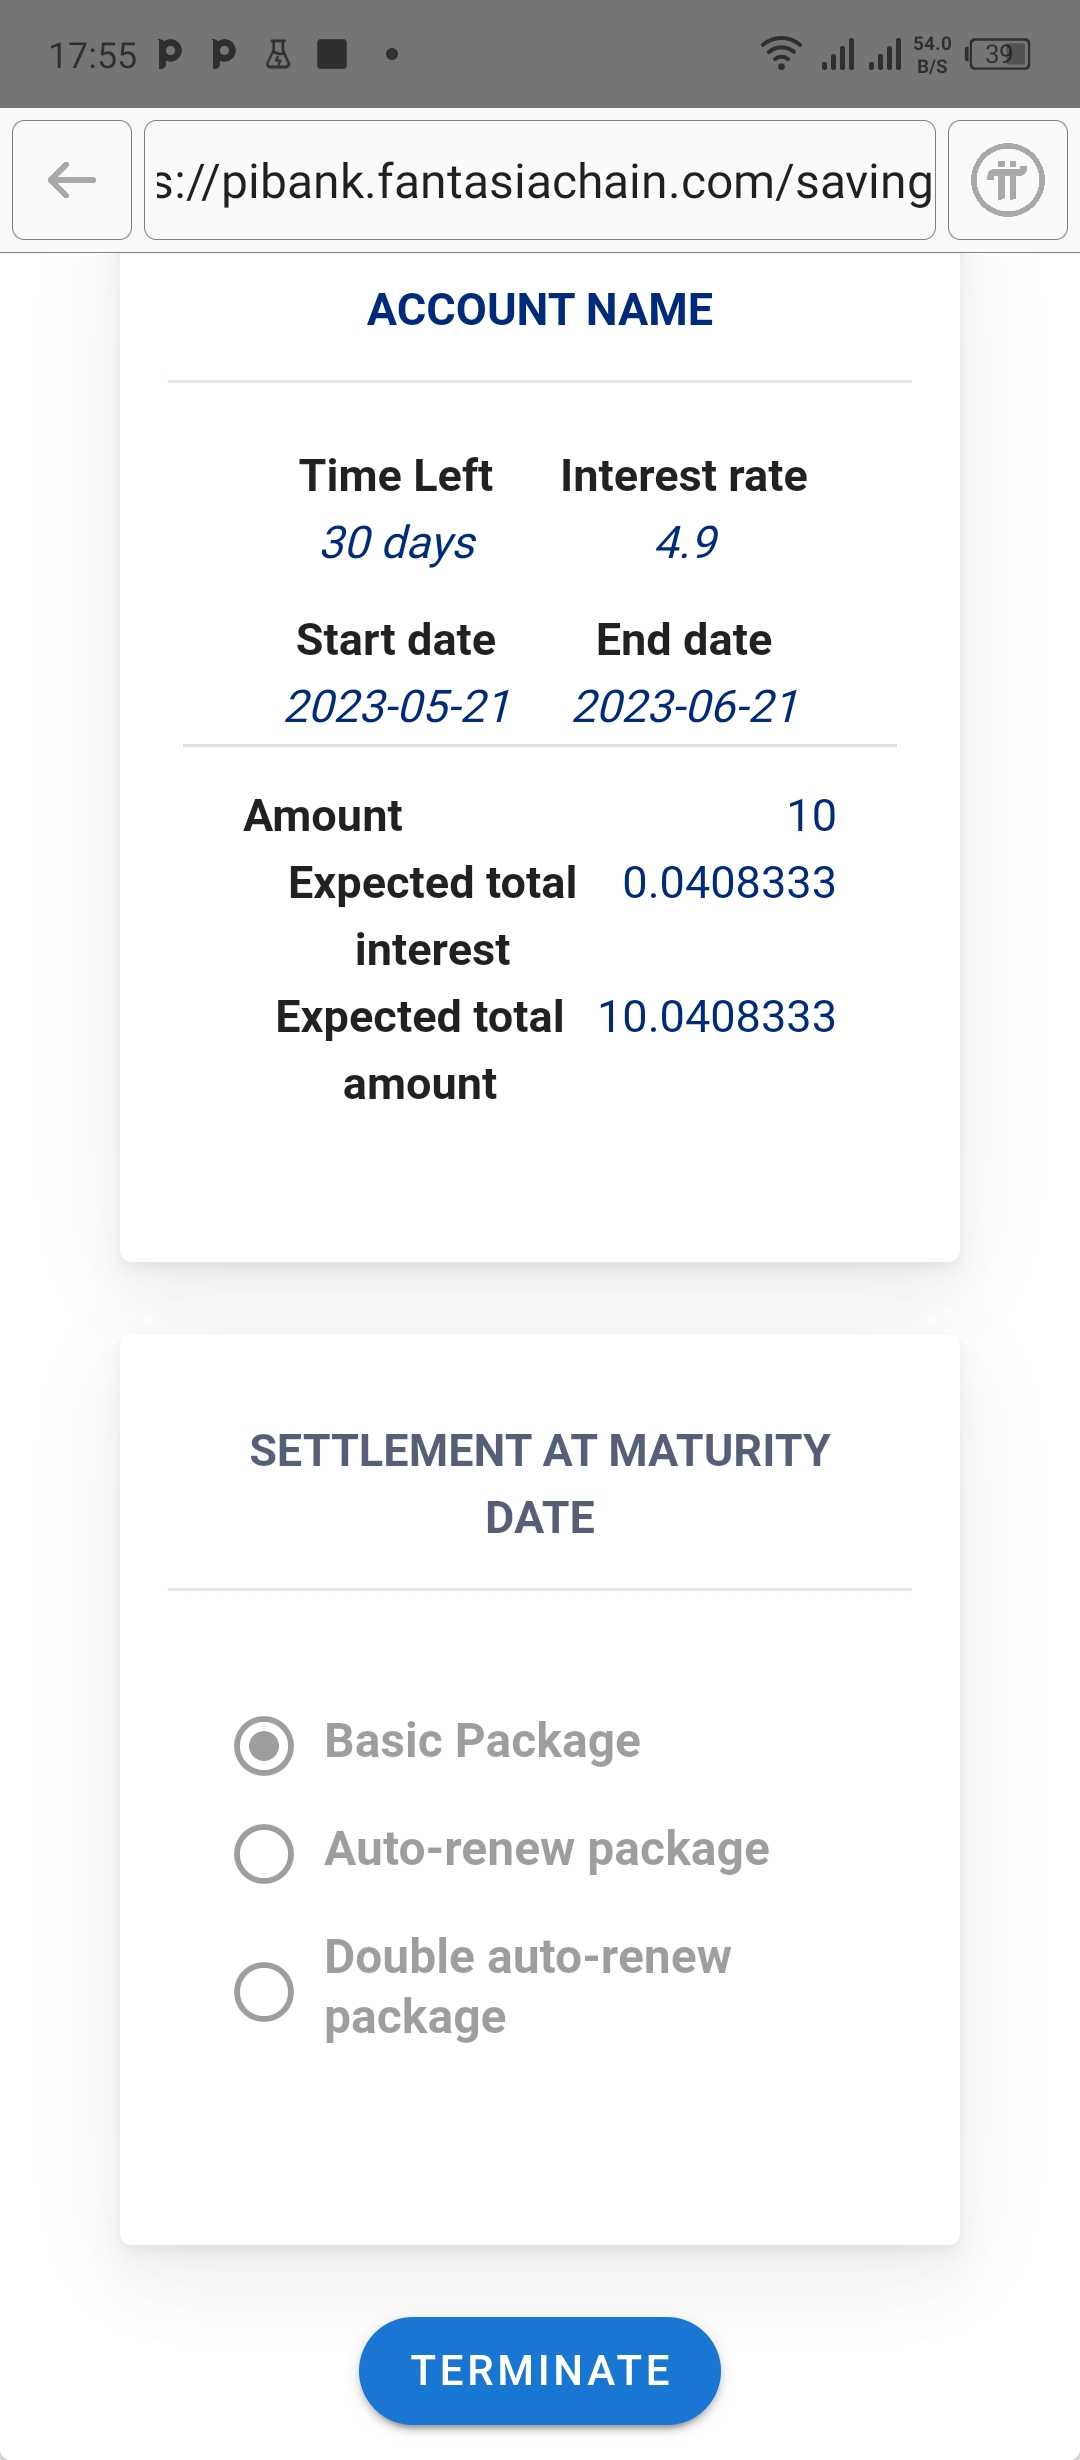Click the Settlement at Maturity Date heading
The height and width of the screenshot is (2460, 1080).
coord(540,1484)
